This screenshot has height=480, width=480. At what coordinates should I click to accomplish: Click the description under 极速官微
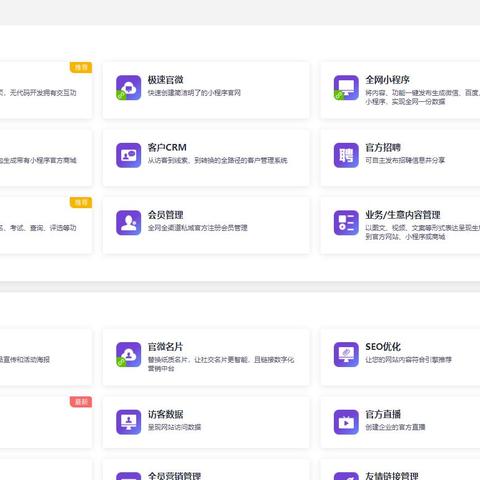[x=194, y=93]
